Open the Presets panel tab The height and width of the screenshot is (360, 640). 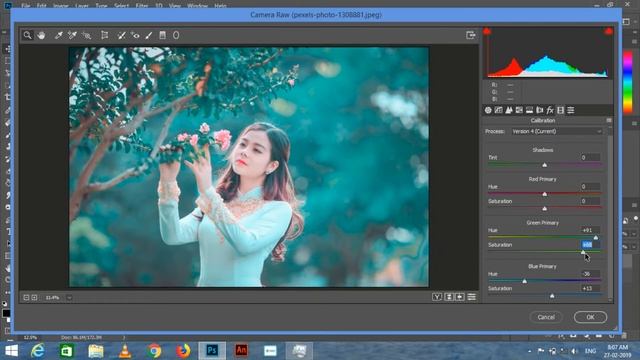click(x=571, y=110)
